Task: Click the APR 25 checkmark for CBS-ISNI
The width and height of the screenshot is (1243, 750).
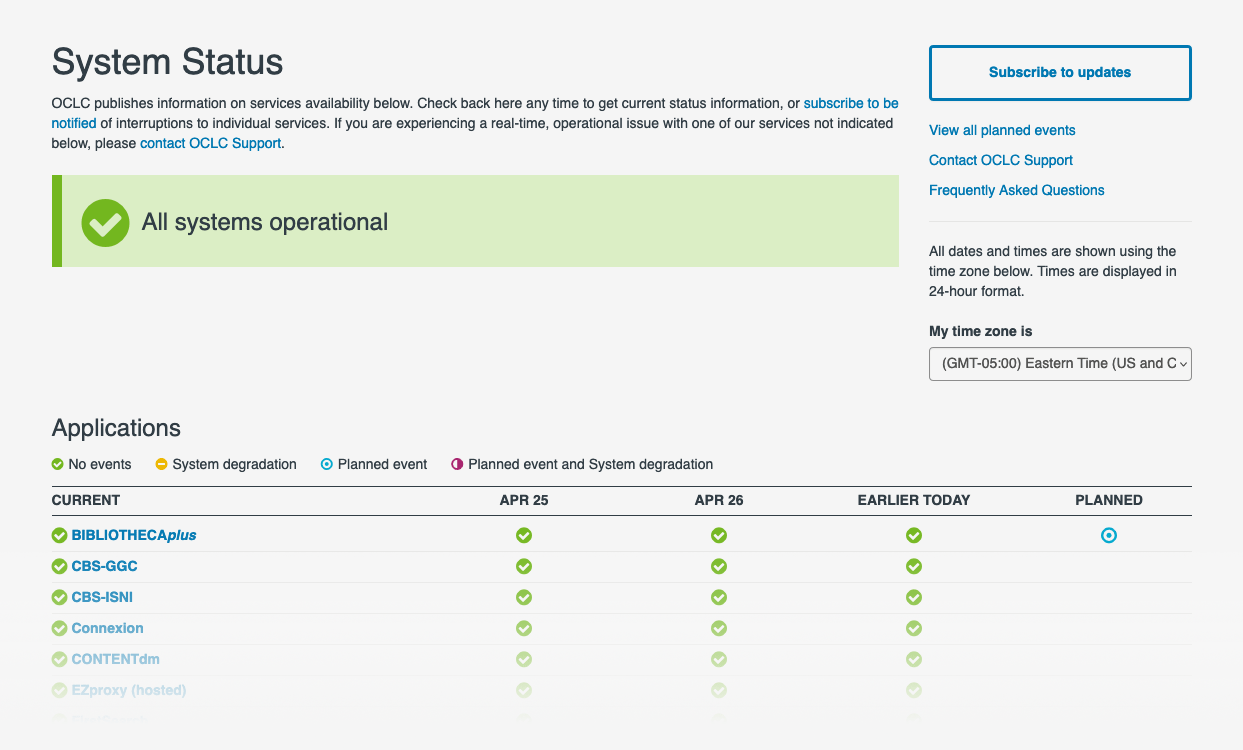Action: [x=524, y=597]
